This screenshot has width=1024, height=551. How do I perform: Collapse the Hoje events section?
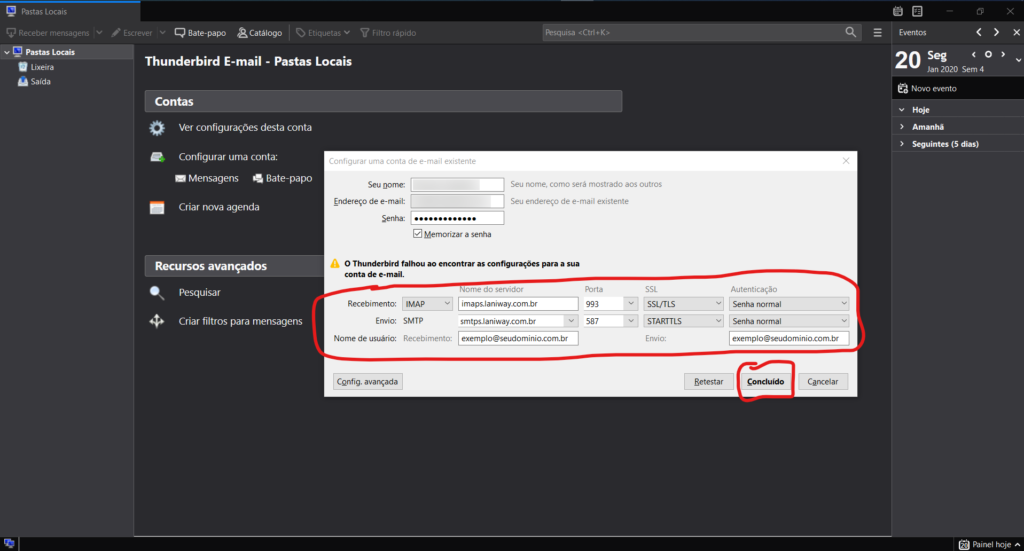pos(902,110)
